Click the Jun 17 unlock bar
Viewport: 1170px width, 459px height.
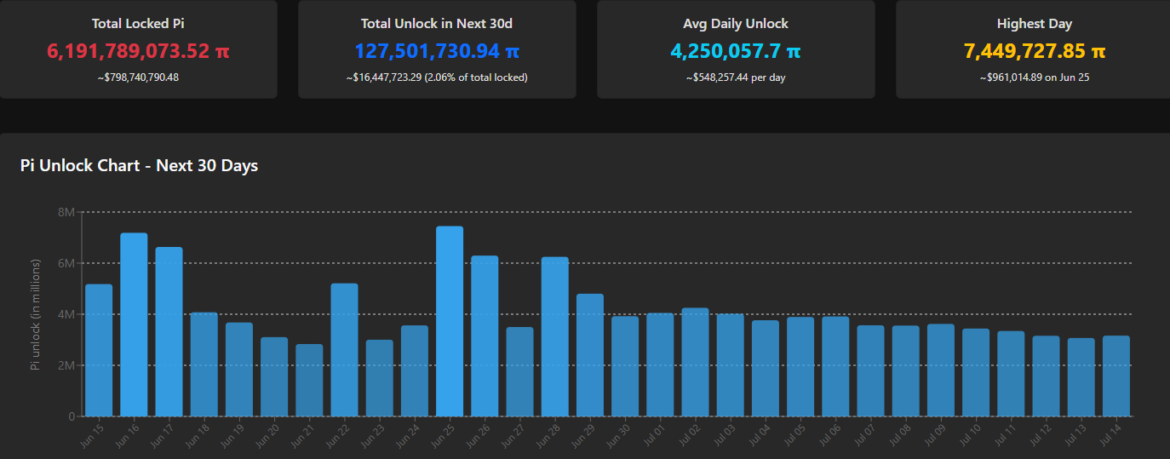169,331
